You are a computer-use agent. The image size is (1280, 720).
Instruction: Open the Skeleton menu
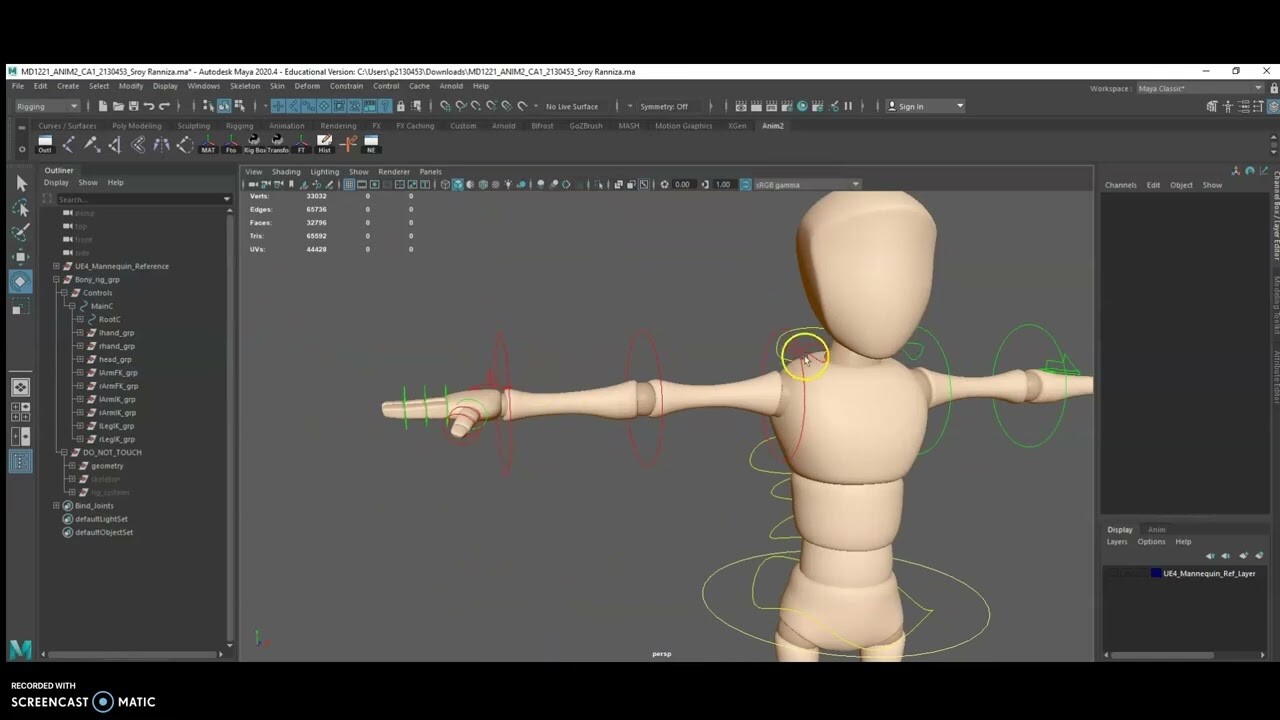click(245, 86)
